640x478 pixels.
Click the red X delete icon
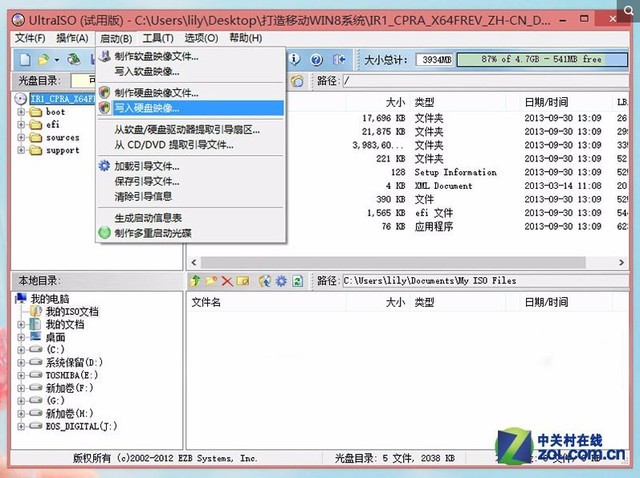[227, 281]
